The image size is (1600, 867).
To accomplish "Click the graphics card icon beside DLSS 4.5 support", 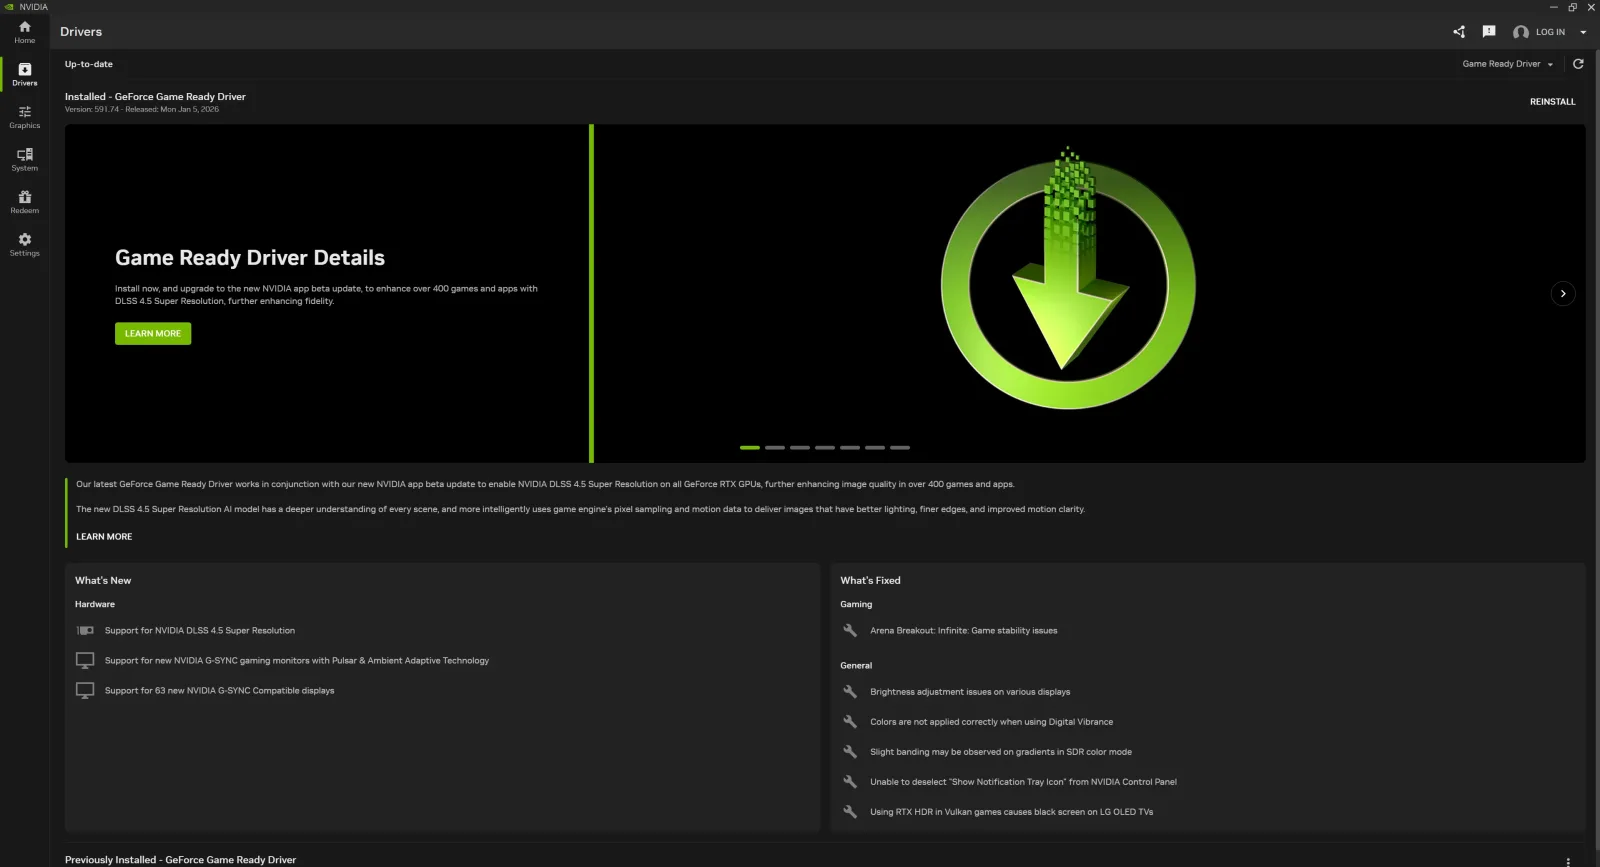I will coord(85,631).
